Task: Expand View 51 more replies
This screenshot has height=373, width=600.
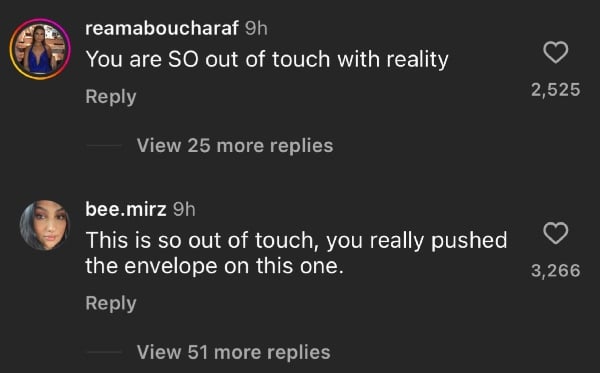Action: [233, 352]
